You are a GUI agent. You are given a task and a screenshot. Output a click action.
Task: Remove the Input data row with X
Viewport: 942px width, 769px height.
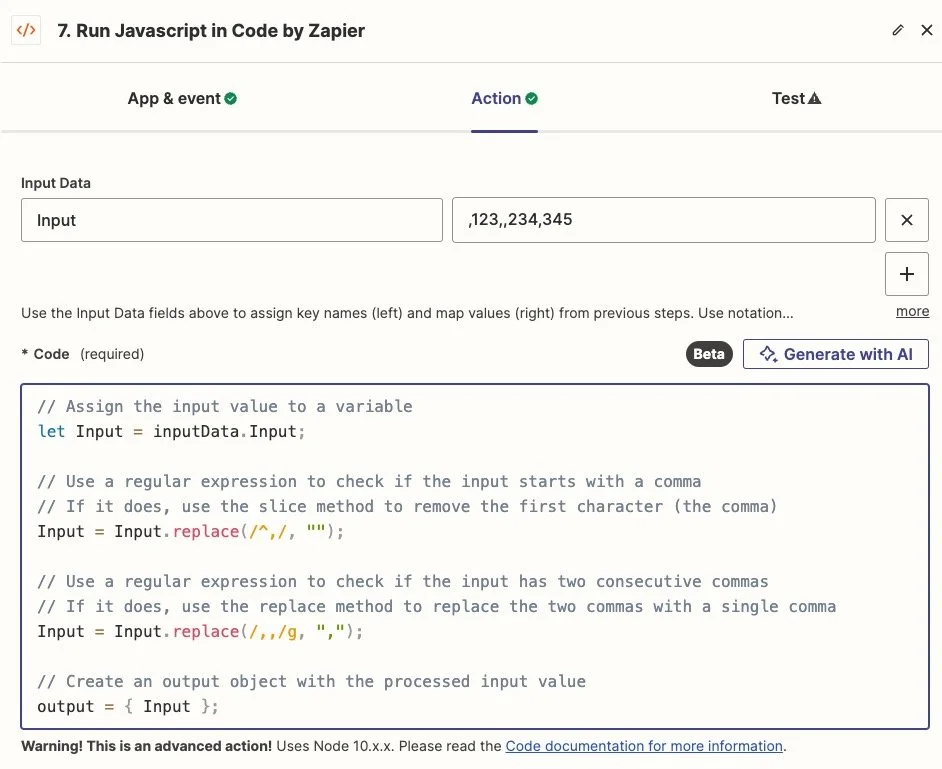click(x=907, y=220)
